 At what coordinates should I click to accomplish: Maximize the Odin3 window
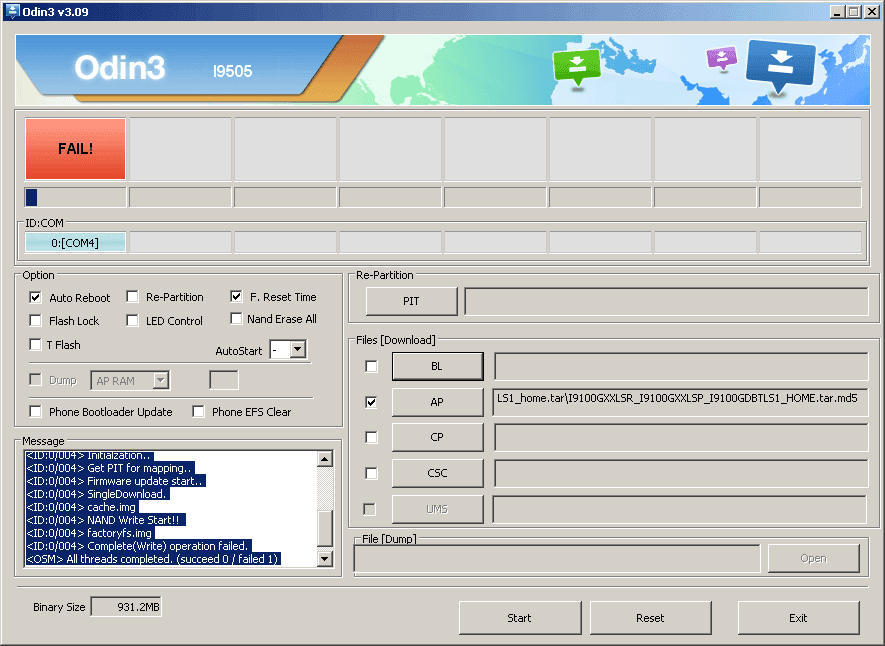click(853, 12)
